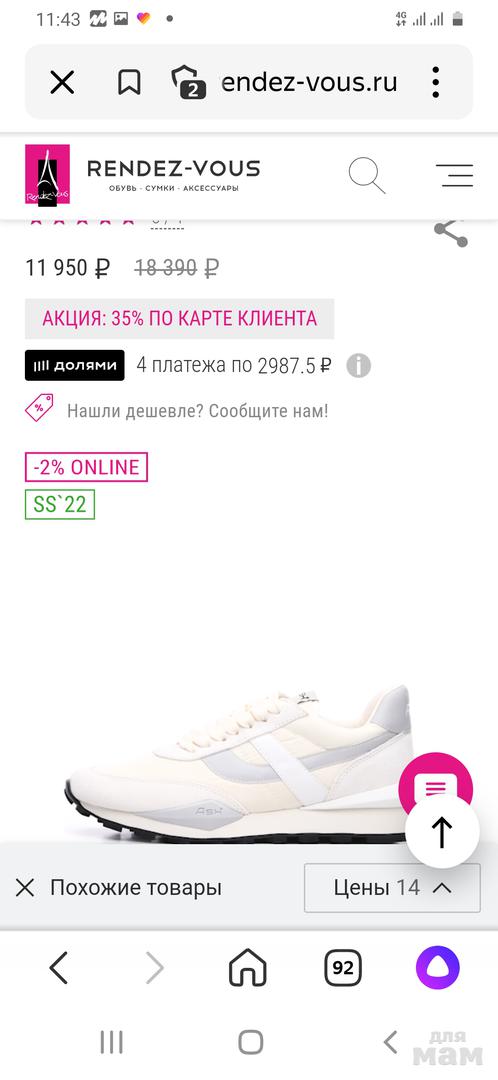Dismiss the Похожие товары panel
498x1080 pixels.
25,888
